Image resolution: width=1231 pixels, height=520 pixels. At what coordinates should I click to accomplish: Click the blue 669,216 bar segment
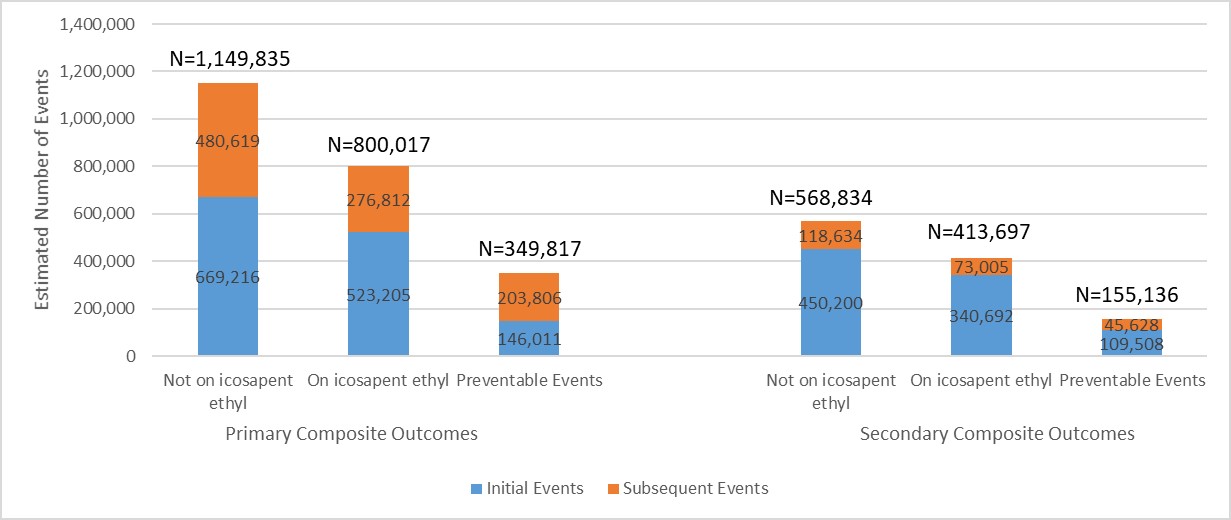pyautogui.click(x=228, y=276)
